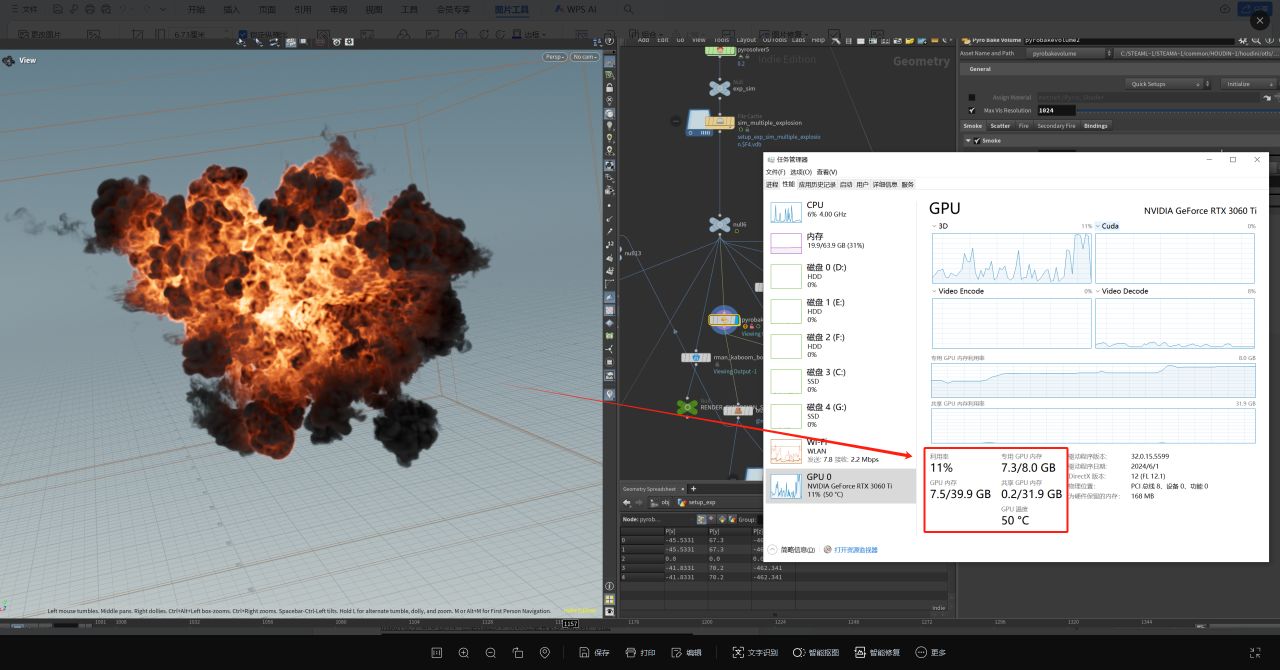Open 文字识别 text recognition tool
The width and height of the screenshot is (1280, 670).
(754, 652)
